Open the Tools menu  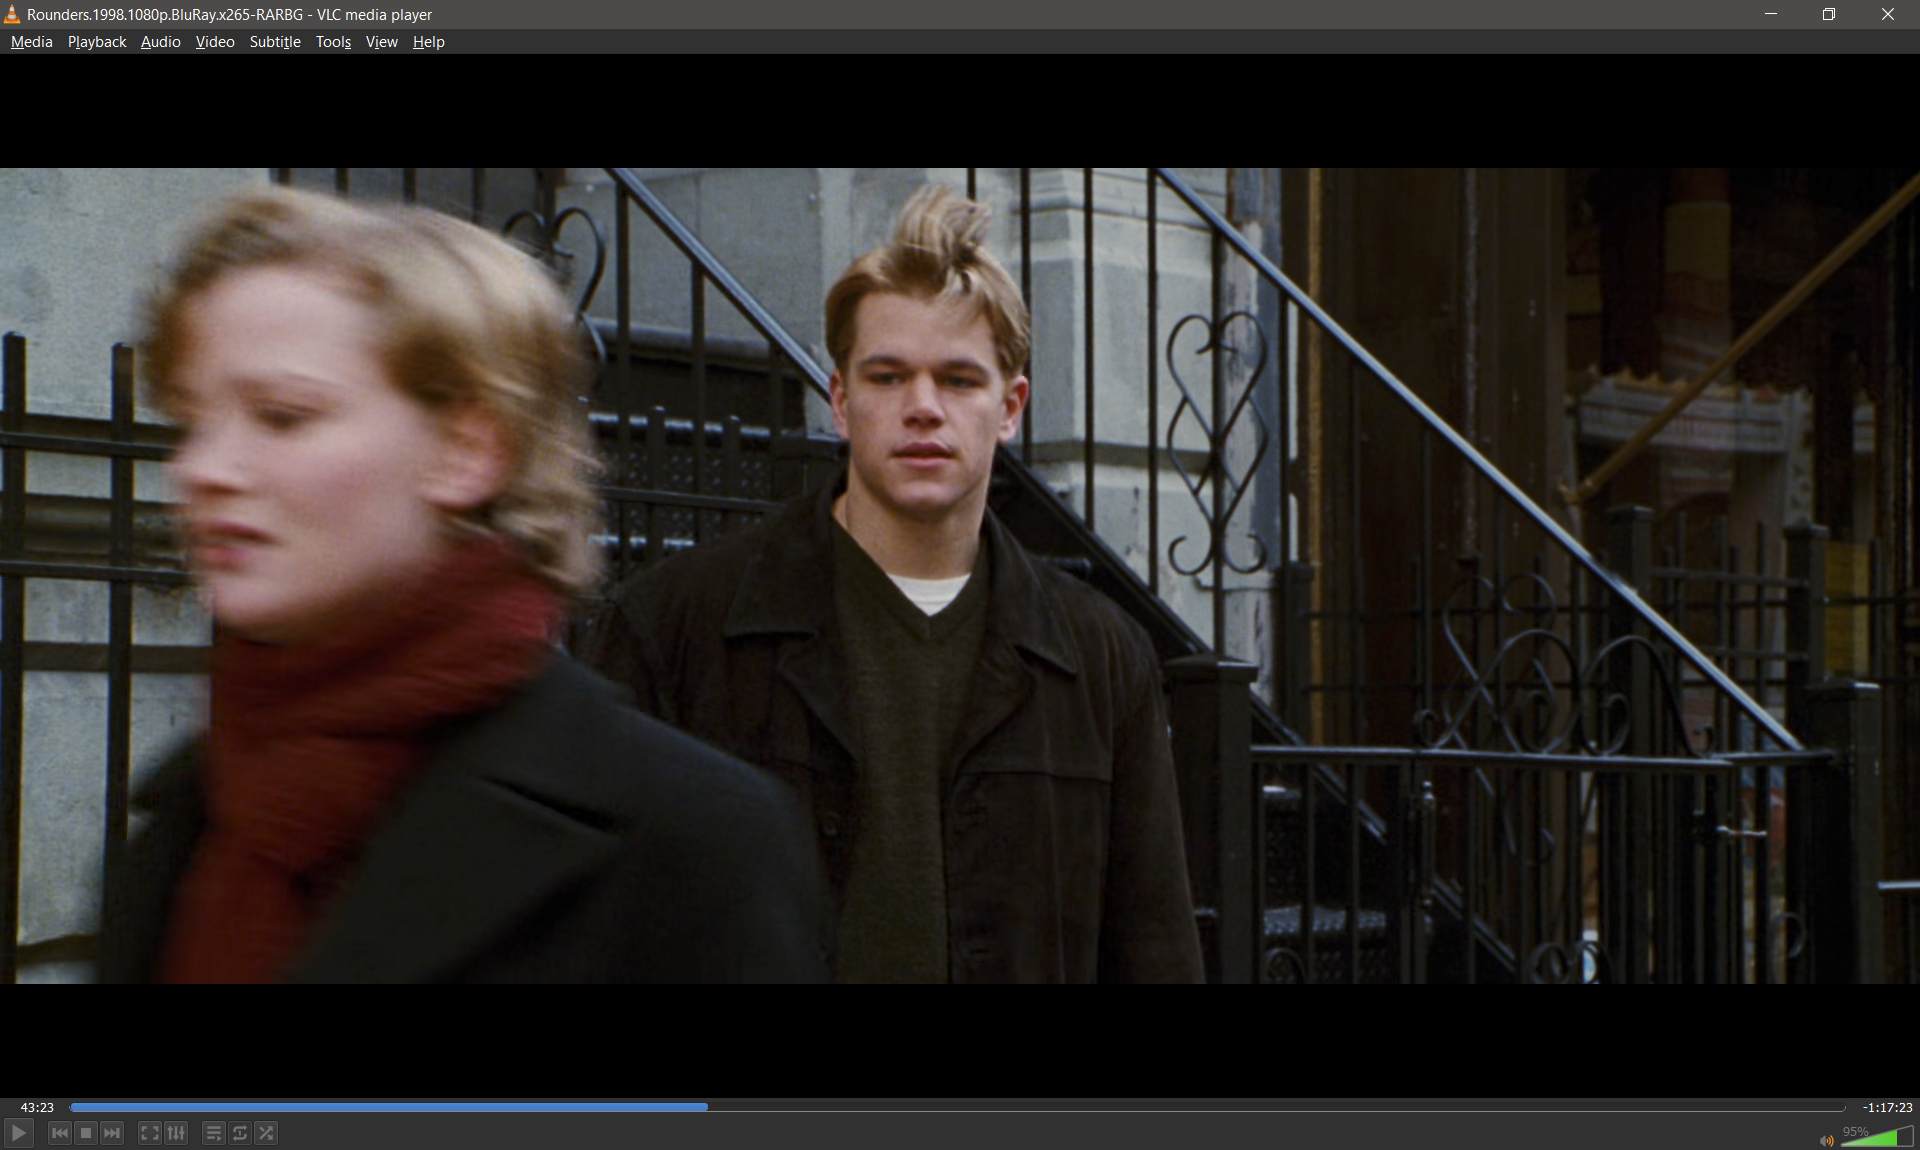pos(333,42)
